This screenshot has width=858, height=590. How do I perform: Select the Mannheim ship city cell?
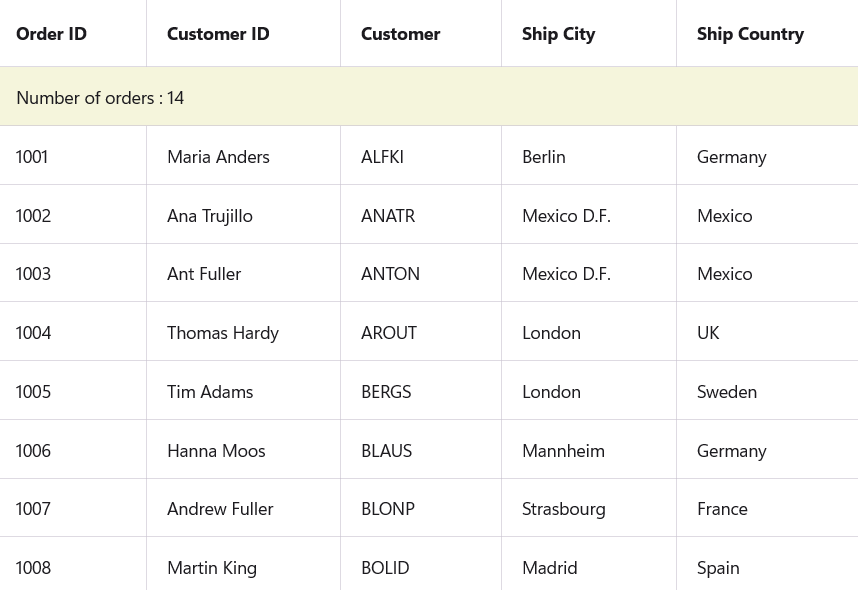pyautogui.click(x=563, y=451)
